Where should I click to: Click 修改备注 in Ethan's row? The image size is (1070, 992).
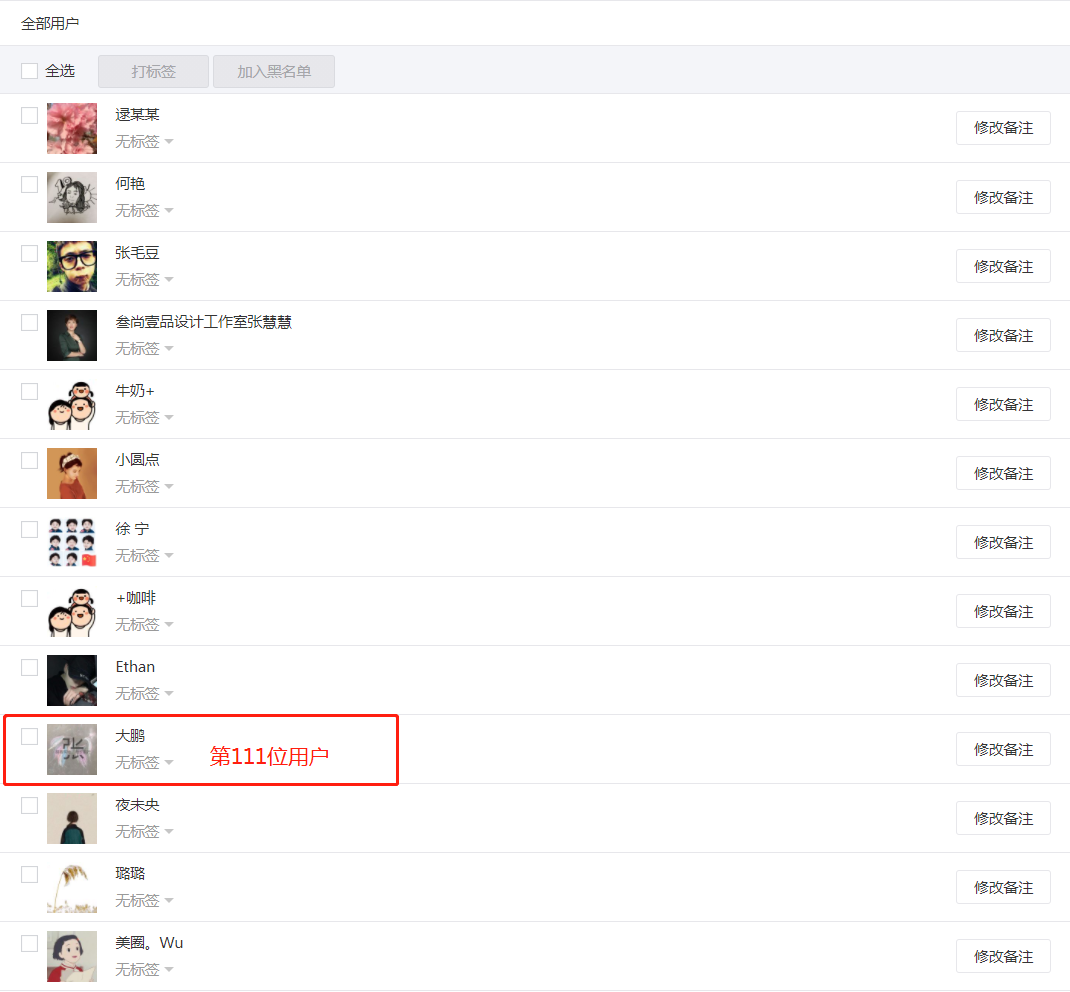pos(1003,680)
